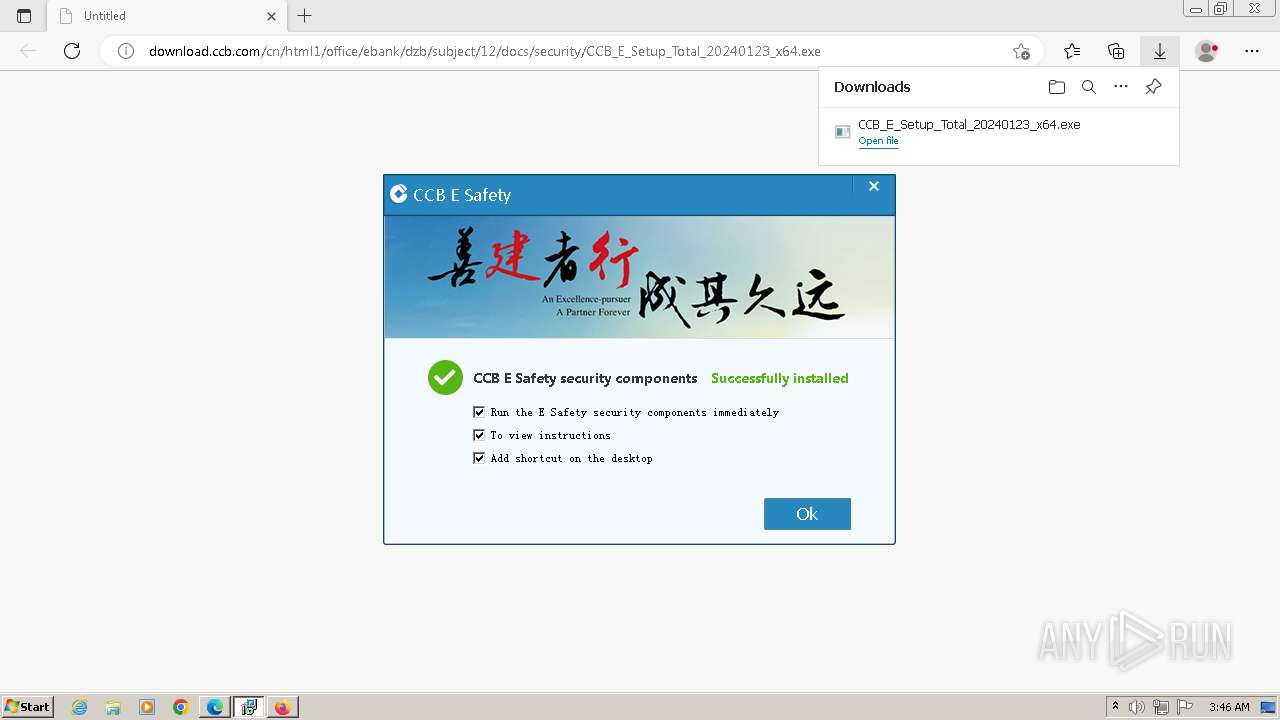Select the Untitled tab
This screenshot has width=1280, height=720.
[x=167, y=16]
